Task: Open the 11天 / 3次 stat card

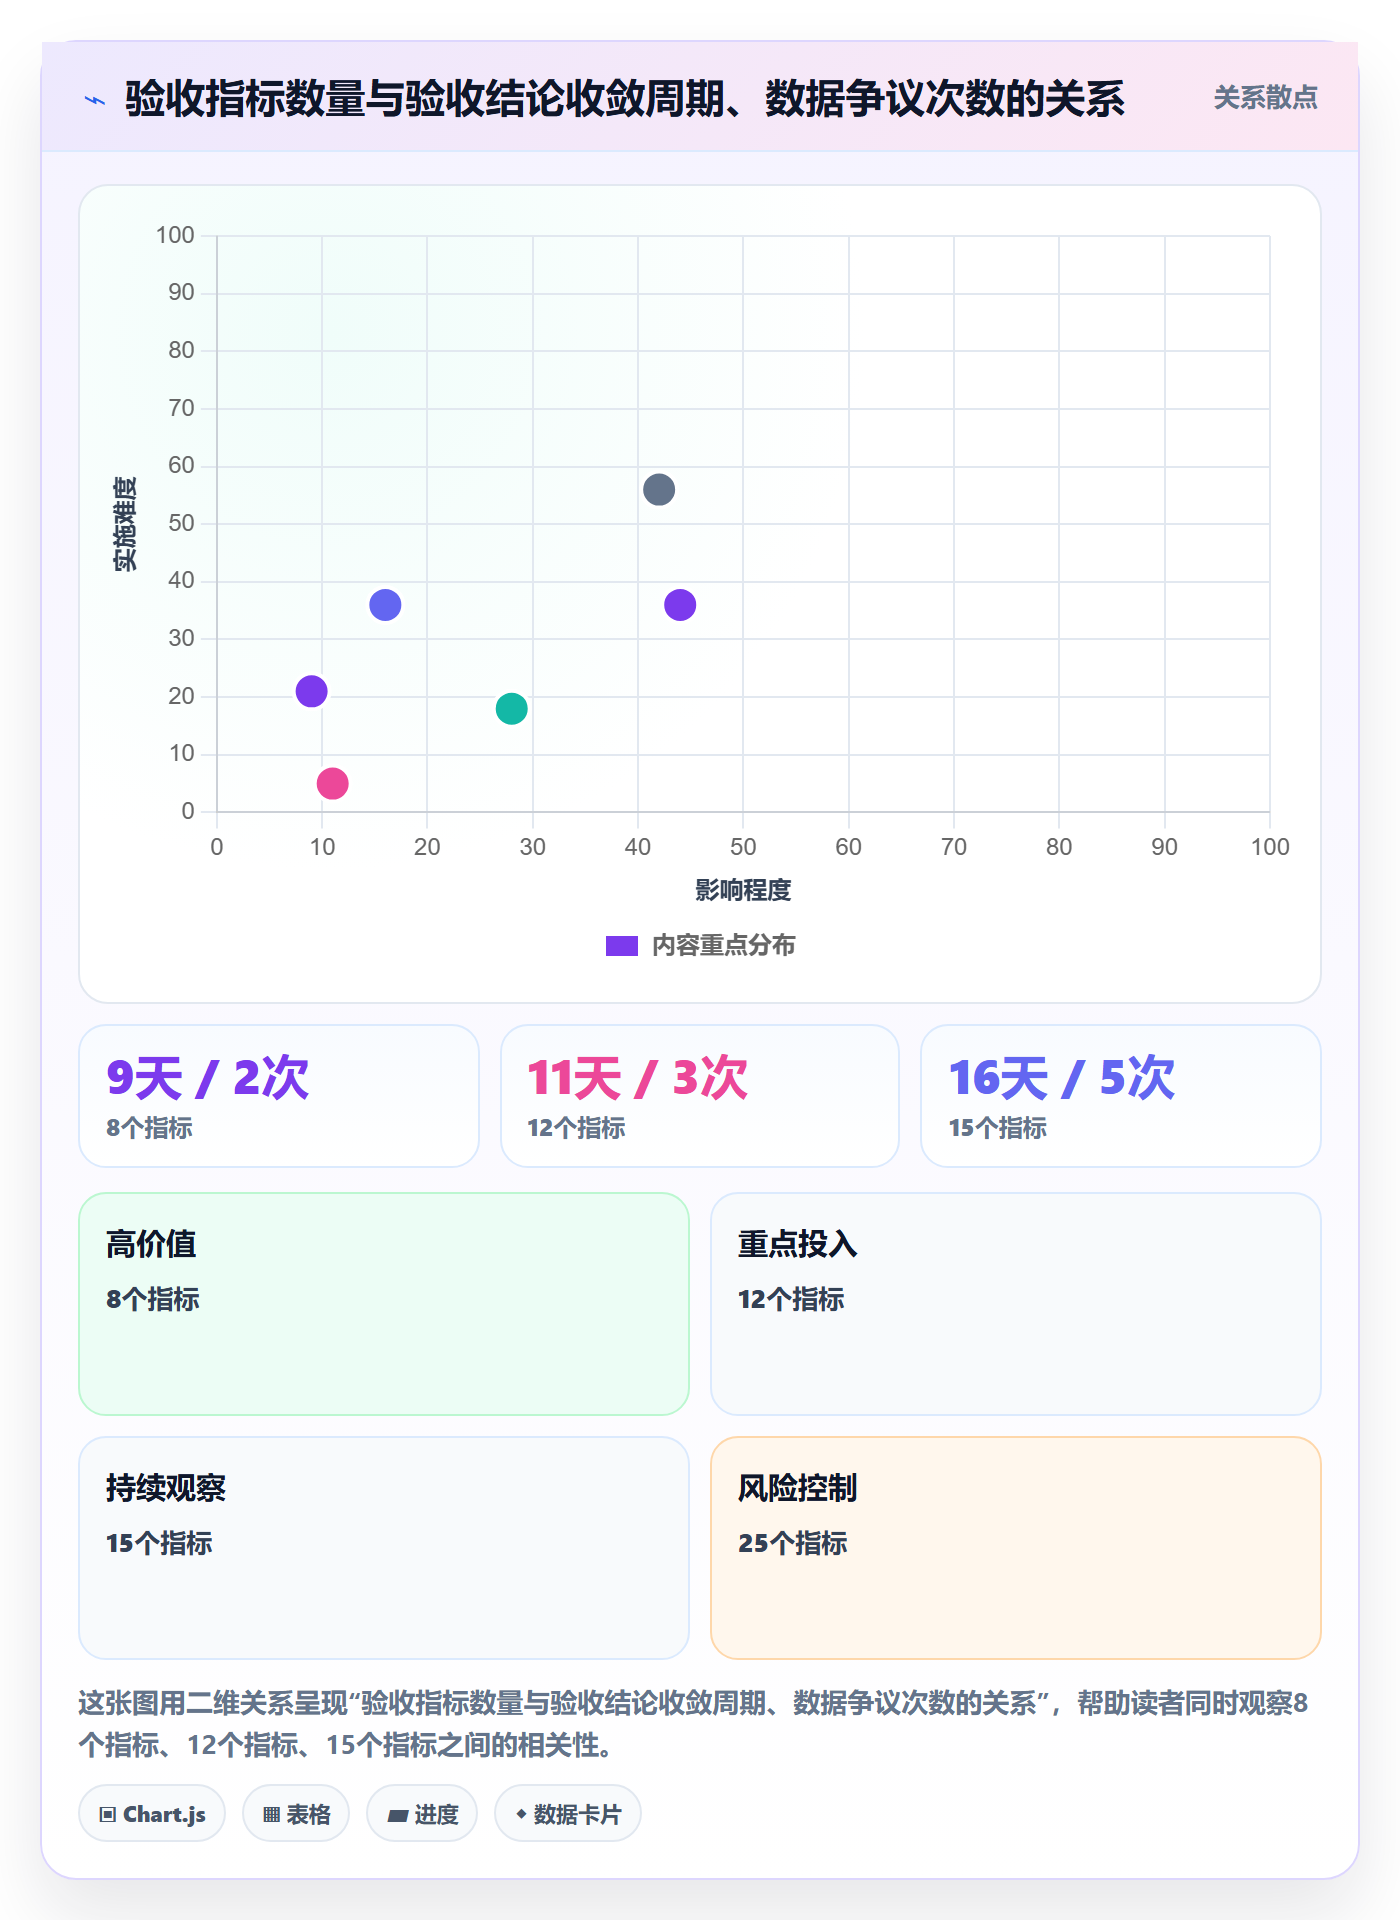Action: pyautogui.click(x=700, y=1096)
